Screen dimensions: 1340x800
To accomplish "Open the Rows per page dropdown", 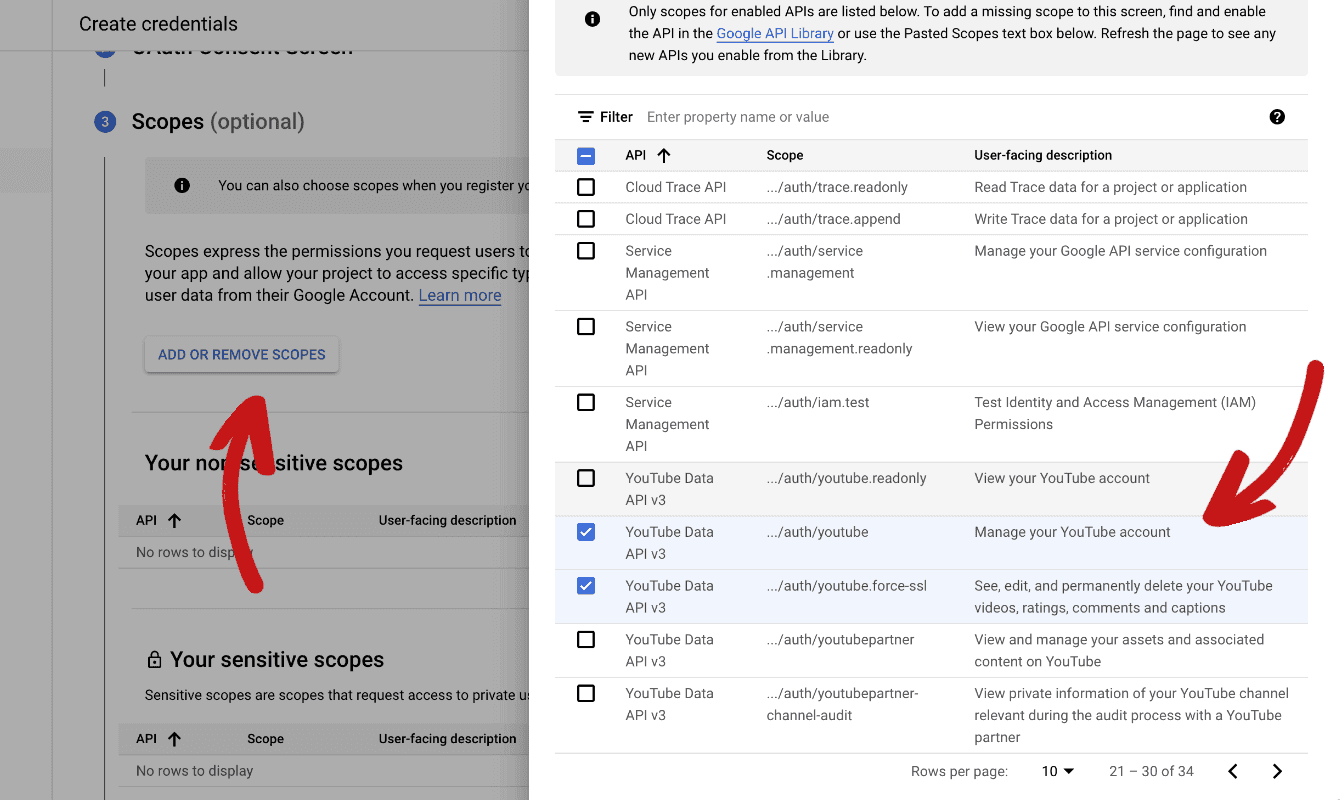I will click(x=1058, y=771).
